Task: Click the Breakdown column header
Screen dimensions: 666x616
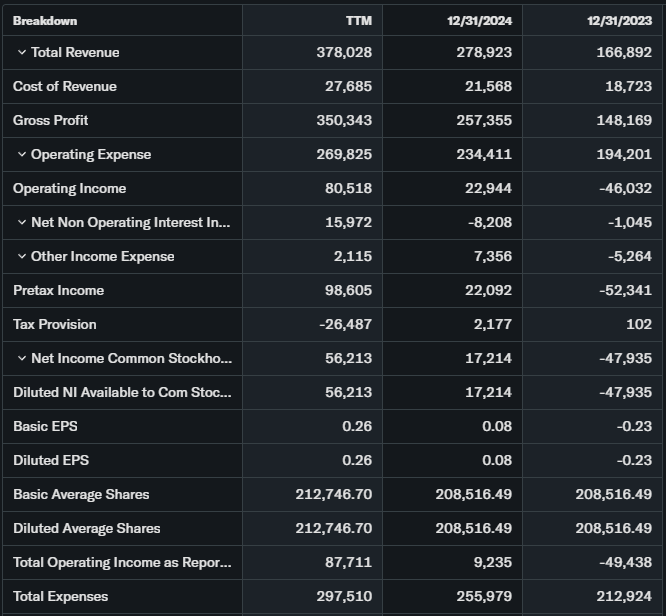Action: [45, 20]
